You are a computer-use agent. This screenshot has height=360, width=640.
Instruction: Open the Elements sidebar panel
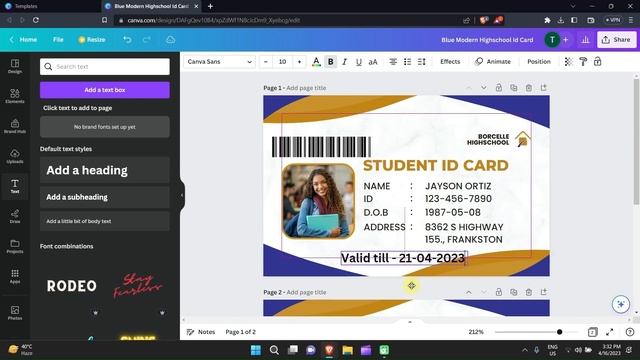pyautogui.click(x=15, y=96)
